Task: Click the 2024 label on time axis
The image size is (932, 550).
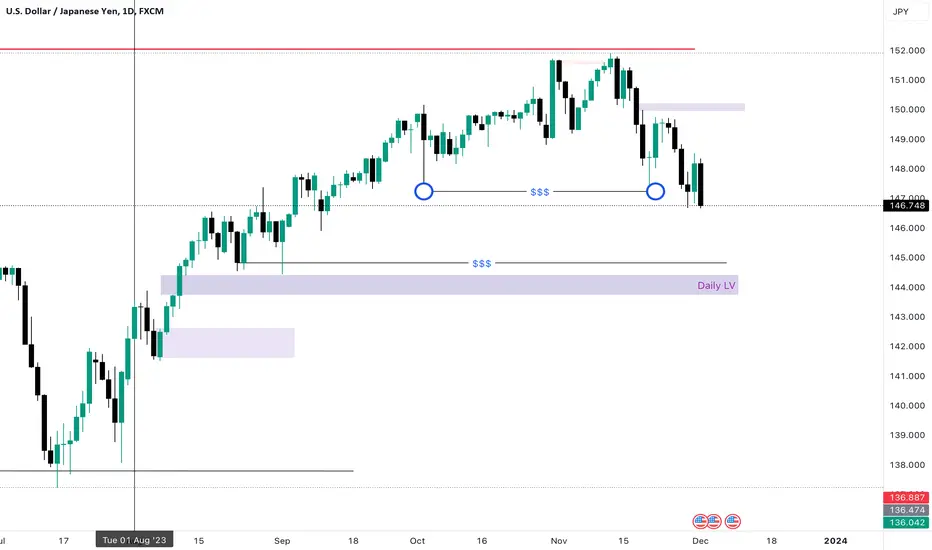Action: (x=836, y=540)
